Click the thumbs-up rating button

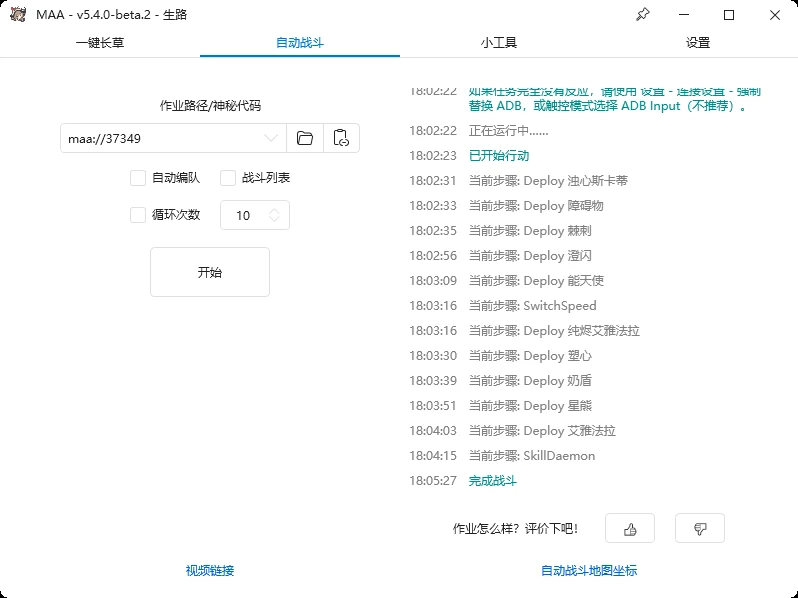click(629, 528)
